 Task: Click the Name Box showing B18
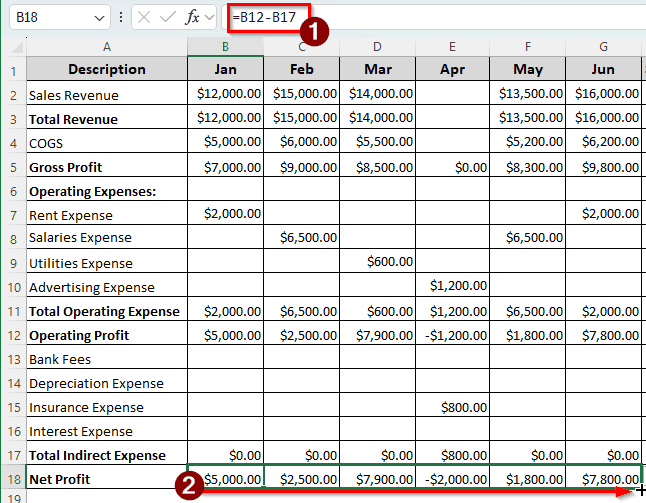coord(60,17)
